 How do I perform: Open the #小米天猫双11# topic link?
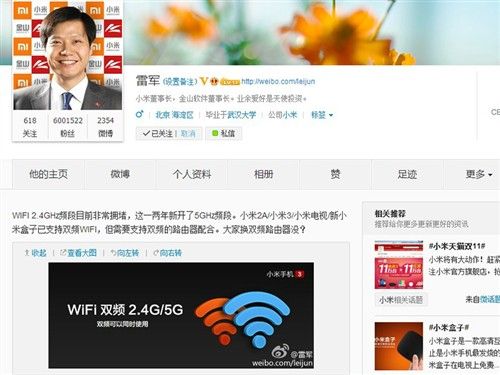click(457, 246)
